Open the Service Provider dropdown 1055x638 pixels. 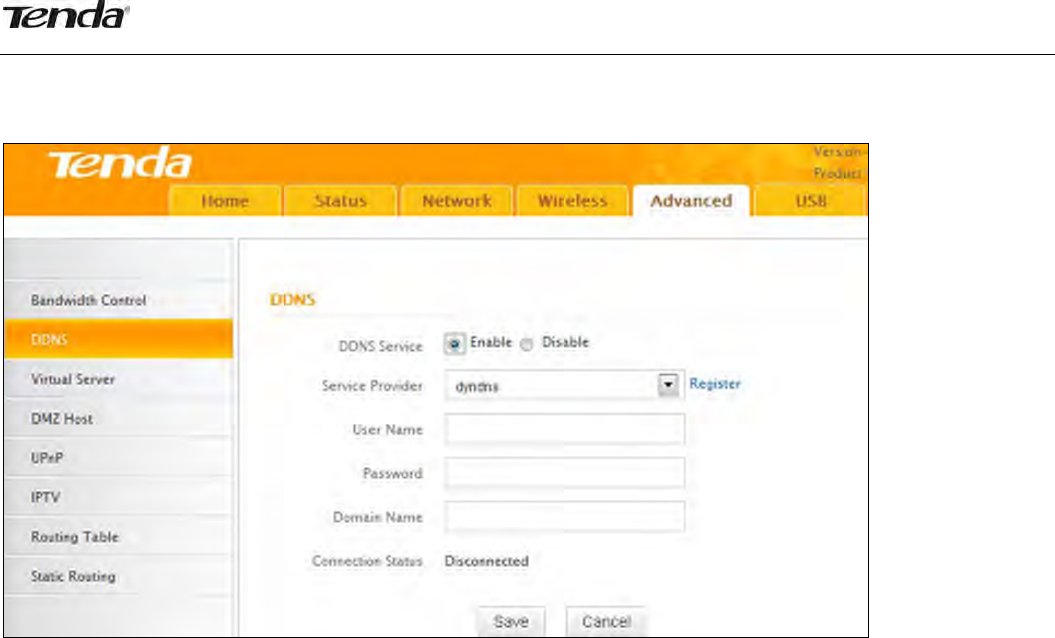[x=564, y=386]
